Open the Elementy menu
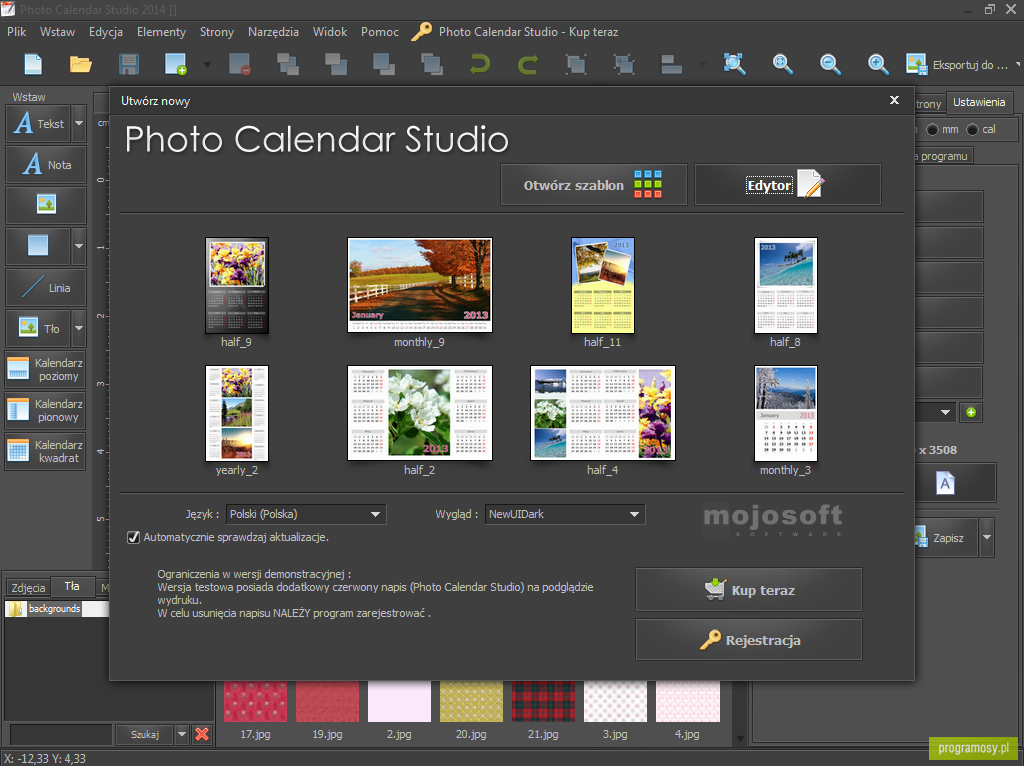Image resolution: width=1024 pixels, height=766 pixels. 161,31
